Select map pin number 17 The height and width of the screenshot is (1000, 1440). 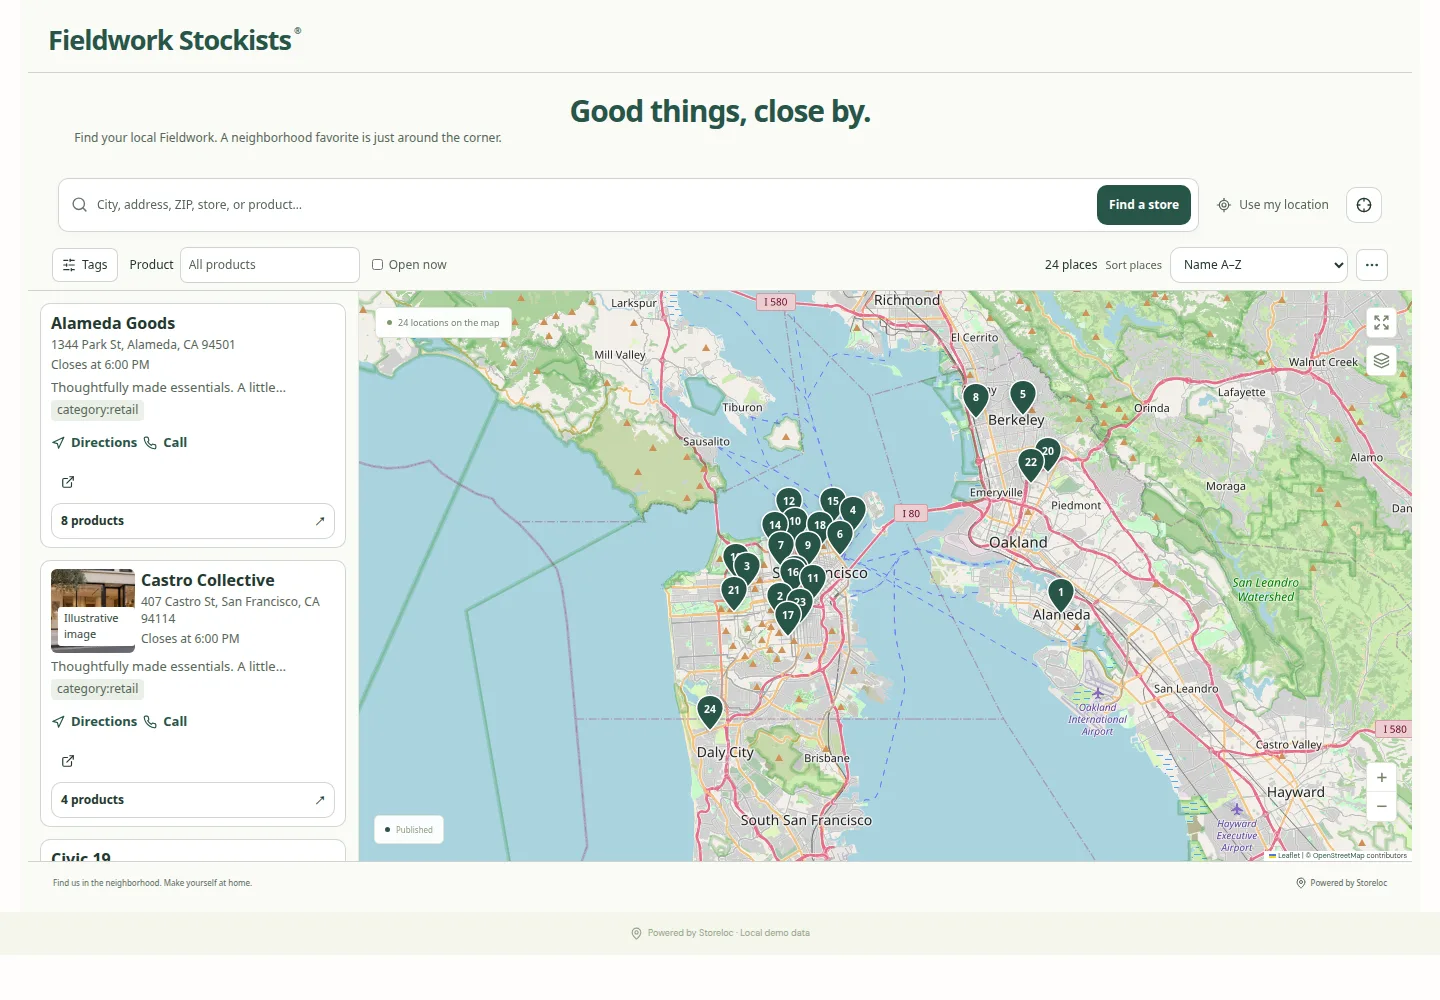pyautogui.click(x=788, y=616)
